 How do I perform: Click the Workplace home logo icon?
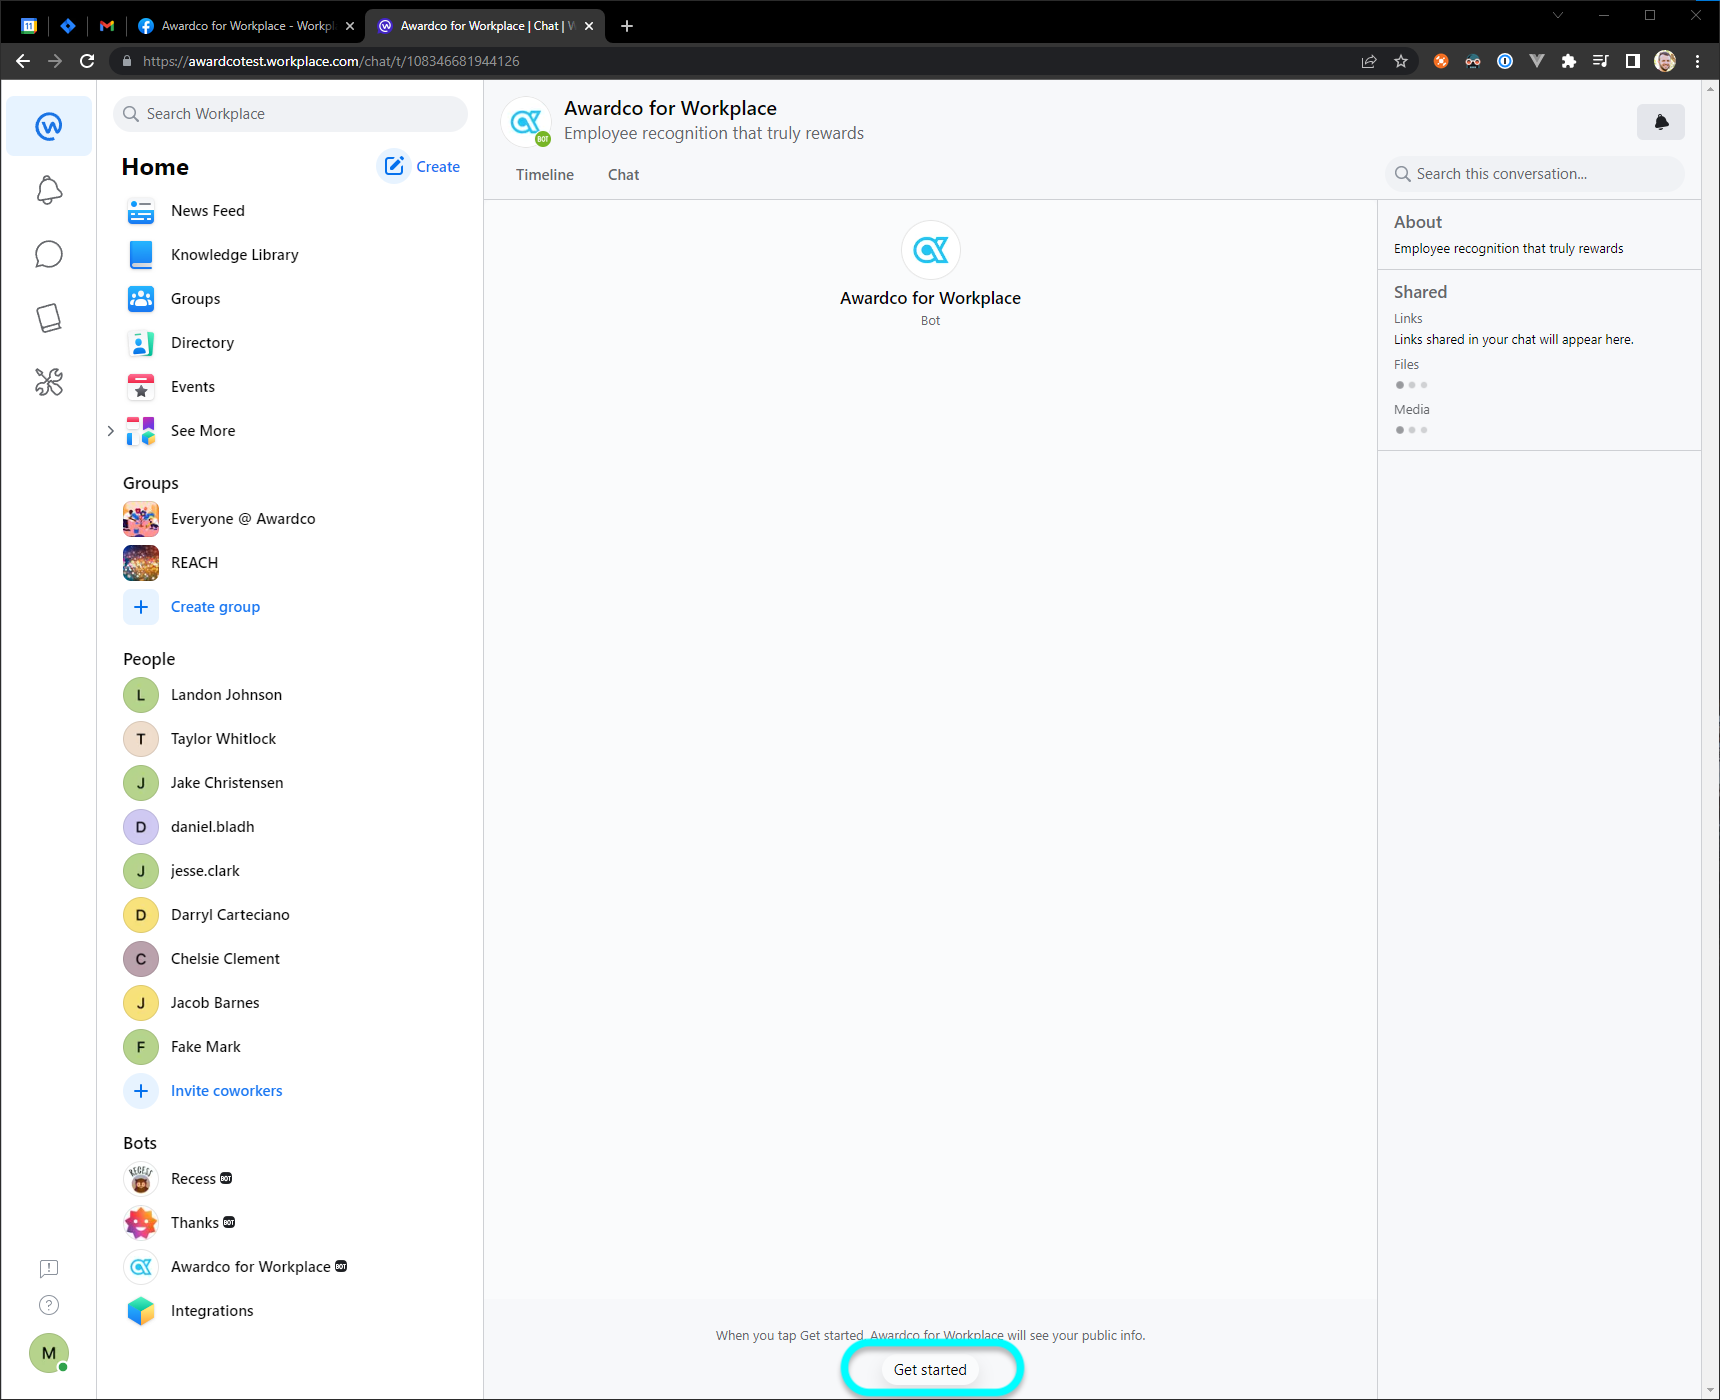point(49,126)
